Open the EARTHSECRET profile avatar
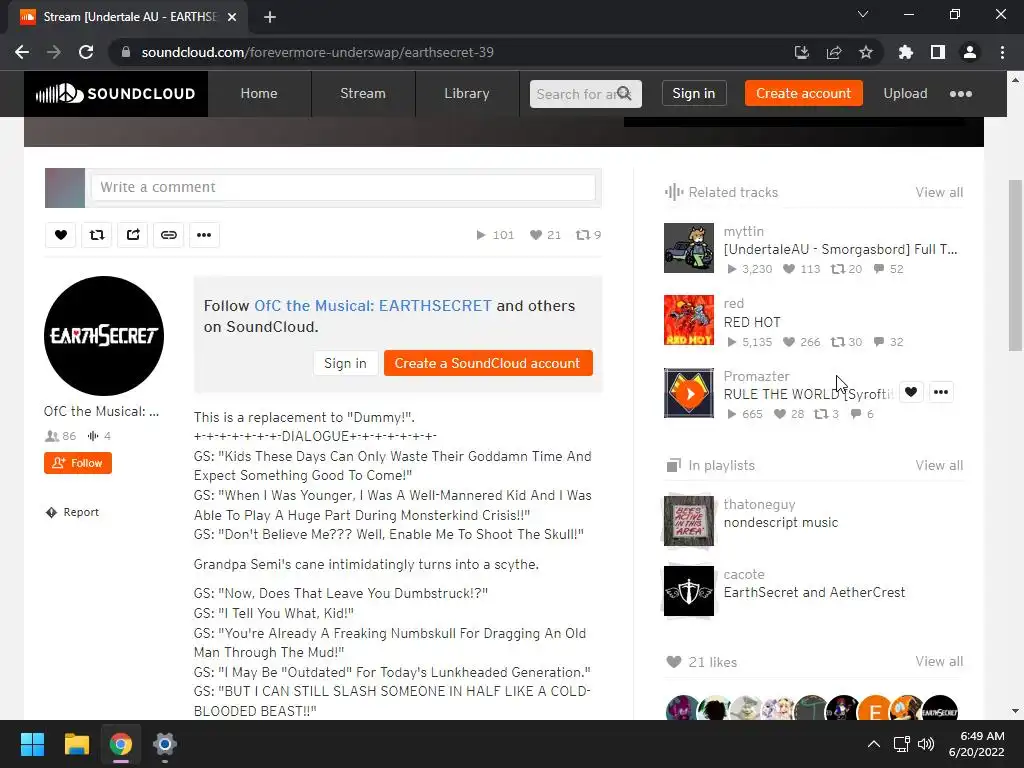The image size is (1024, 768). (104, 336)
